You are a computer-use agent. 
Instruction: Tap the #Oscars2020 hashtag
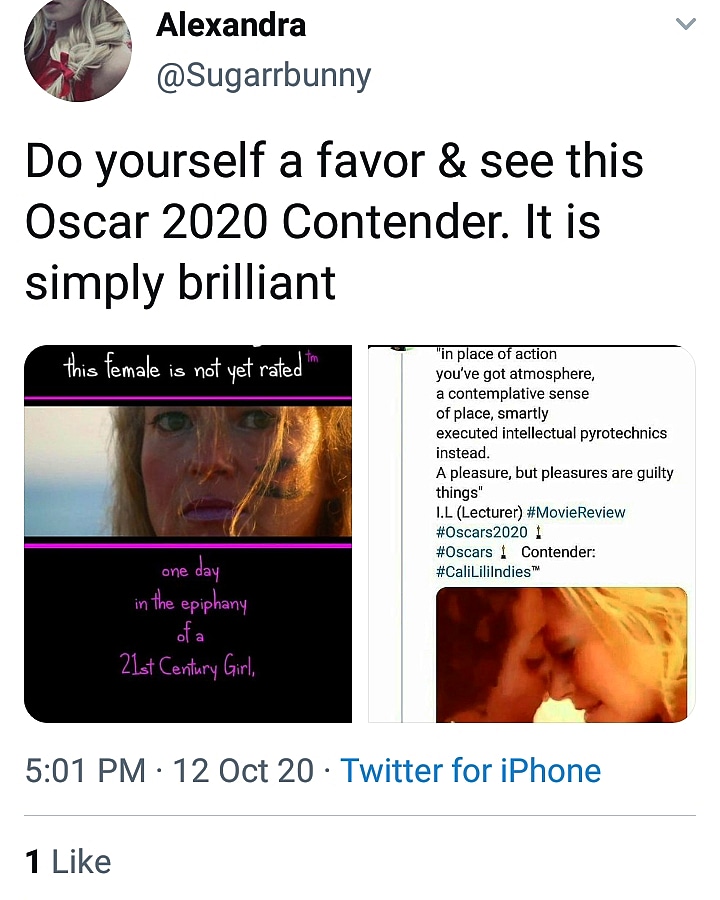click(x=481, y=532)
